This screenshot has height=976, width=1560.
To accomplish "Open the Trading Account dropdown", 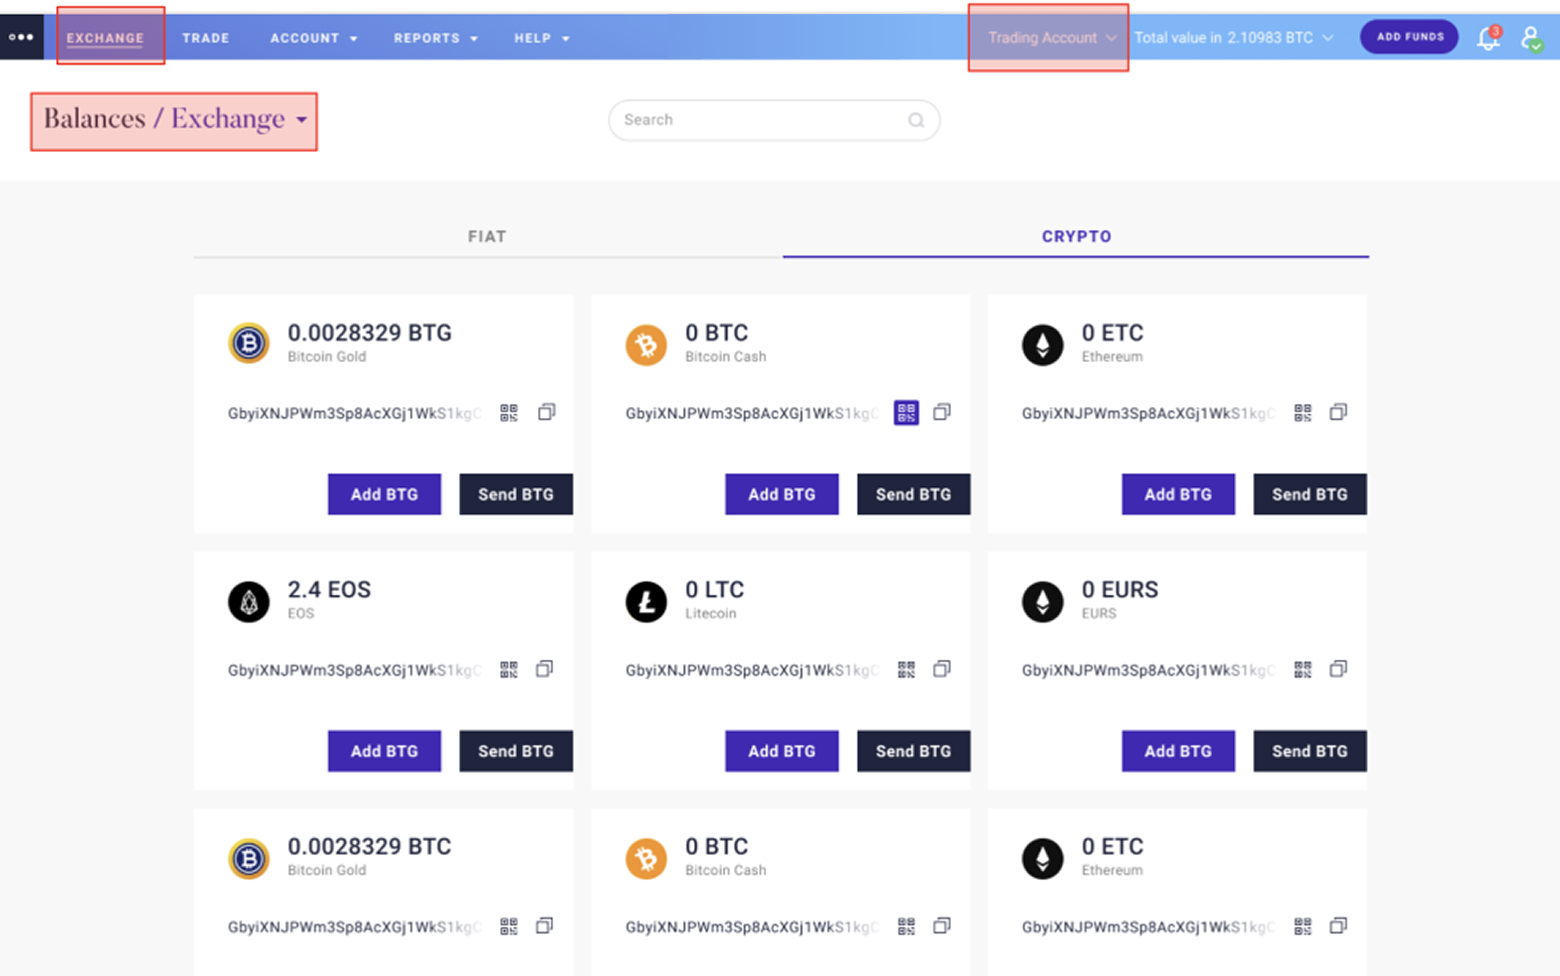I will tap(1047, 37).
